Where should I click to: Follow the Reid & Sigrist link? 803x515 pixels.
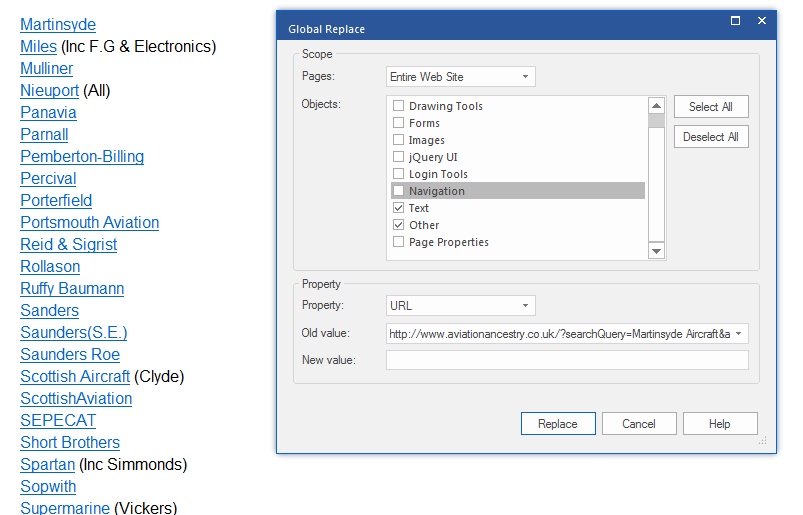69,245
